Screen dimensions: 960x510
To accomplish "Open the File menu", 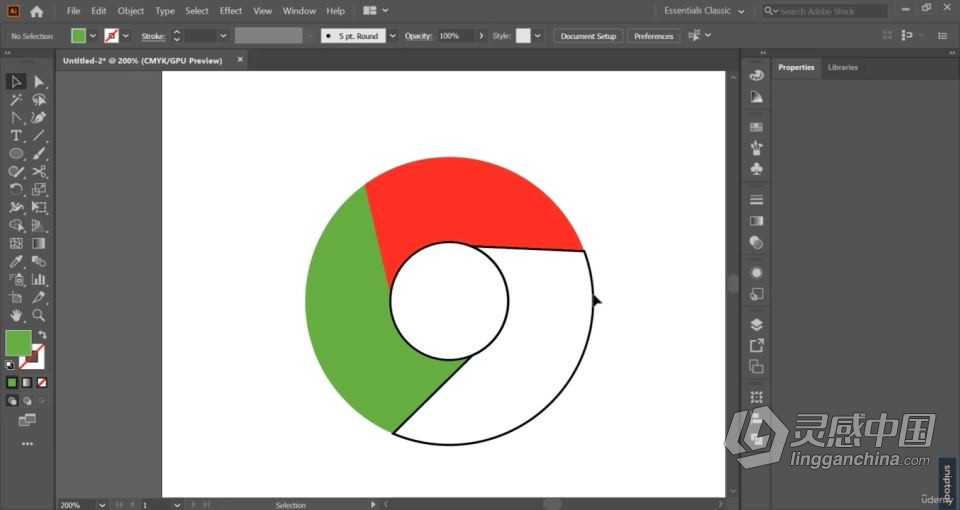I will click(73, 11).
